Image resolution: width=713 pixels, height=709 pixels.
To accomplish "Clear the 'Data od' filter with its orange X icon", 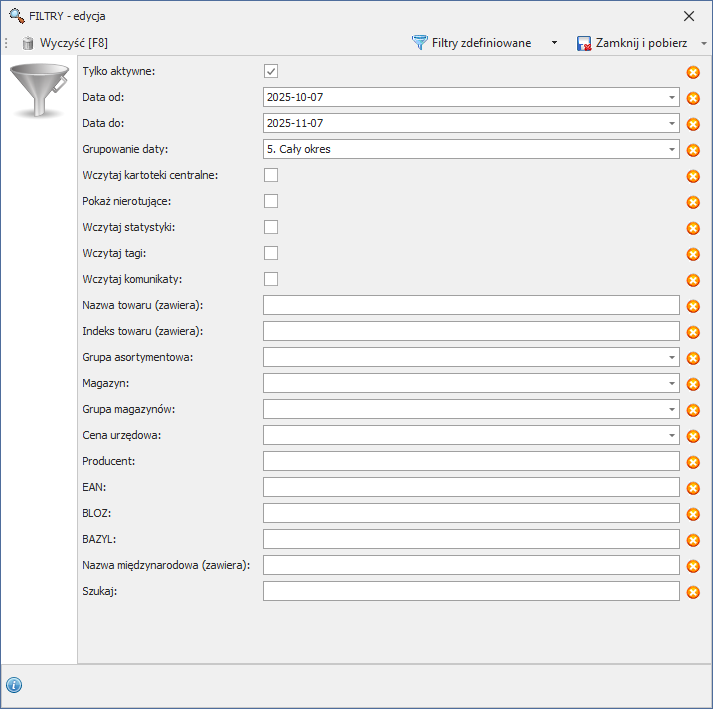I will (x=693, y=98).
